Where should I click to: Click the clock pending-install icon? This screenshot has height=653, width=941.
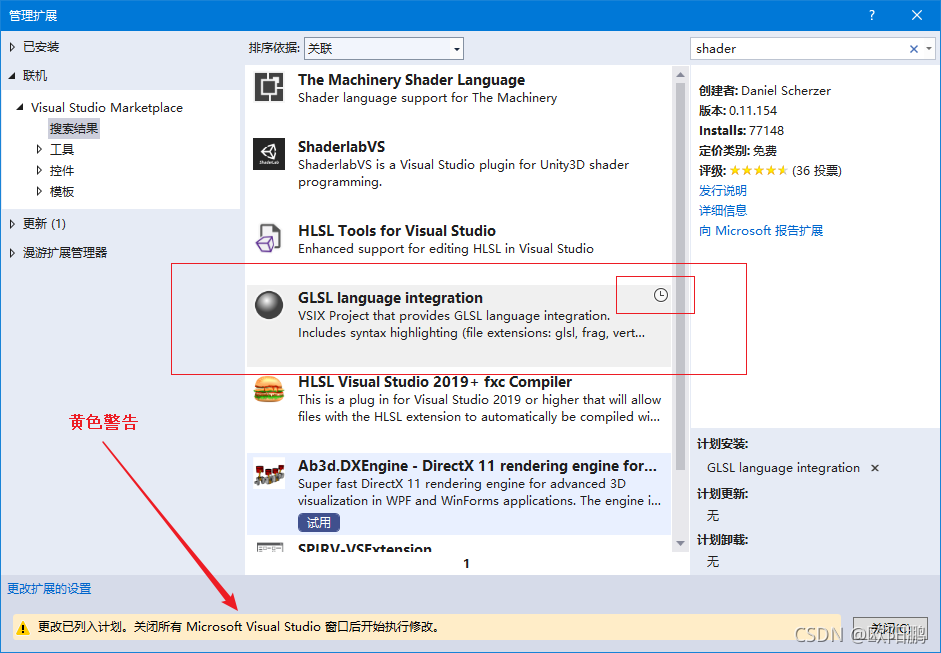pos(660,295)
